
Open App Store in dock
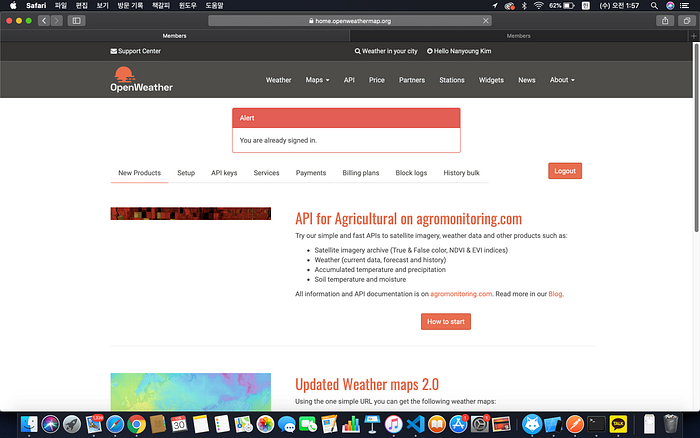click(458, 424)
